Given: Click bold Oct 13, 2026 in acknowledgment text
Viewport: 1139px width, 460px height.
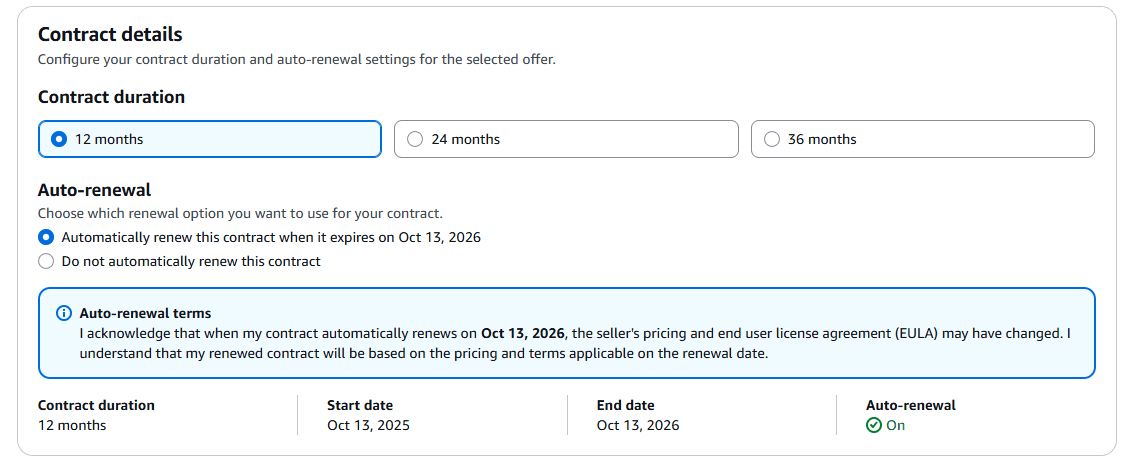Looking at the screenshot, I should pos(523,333).
